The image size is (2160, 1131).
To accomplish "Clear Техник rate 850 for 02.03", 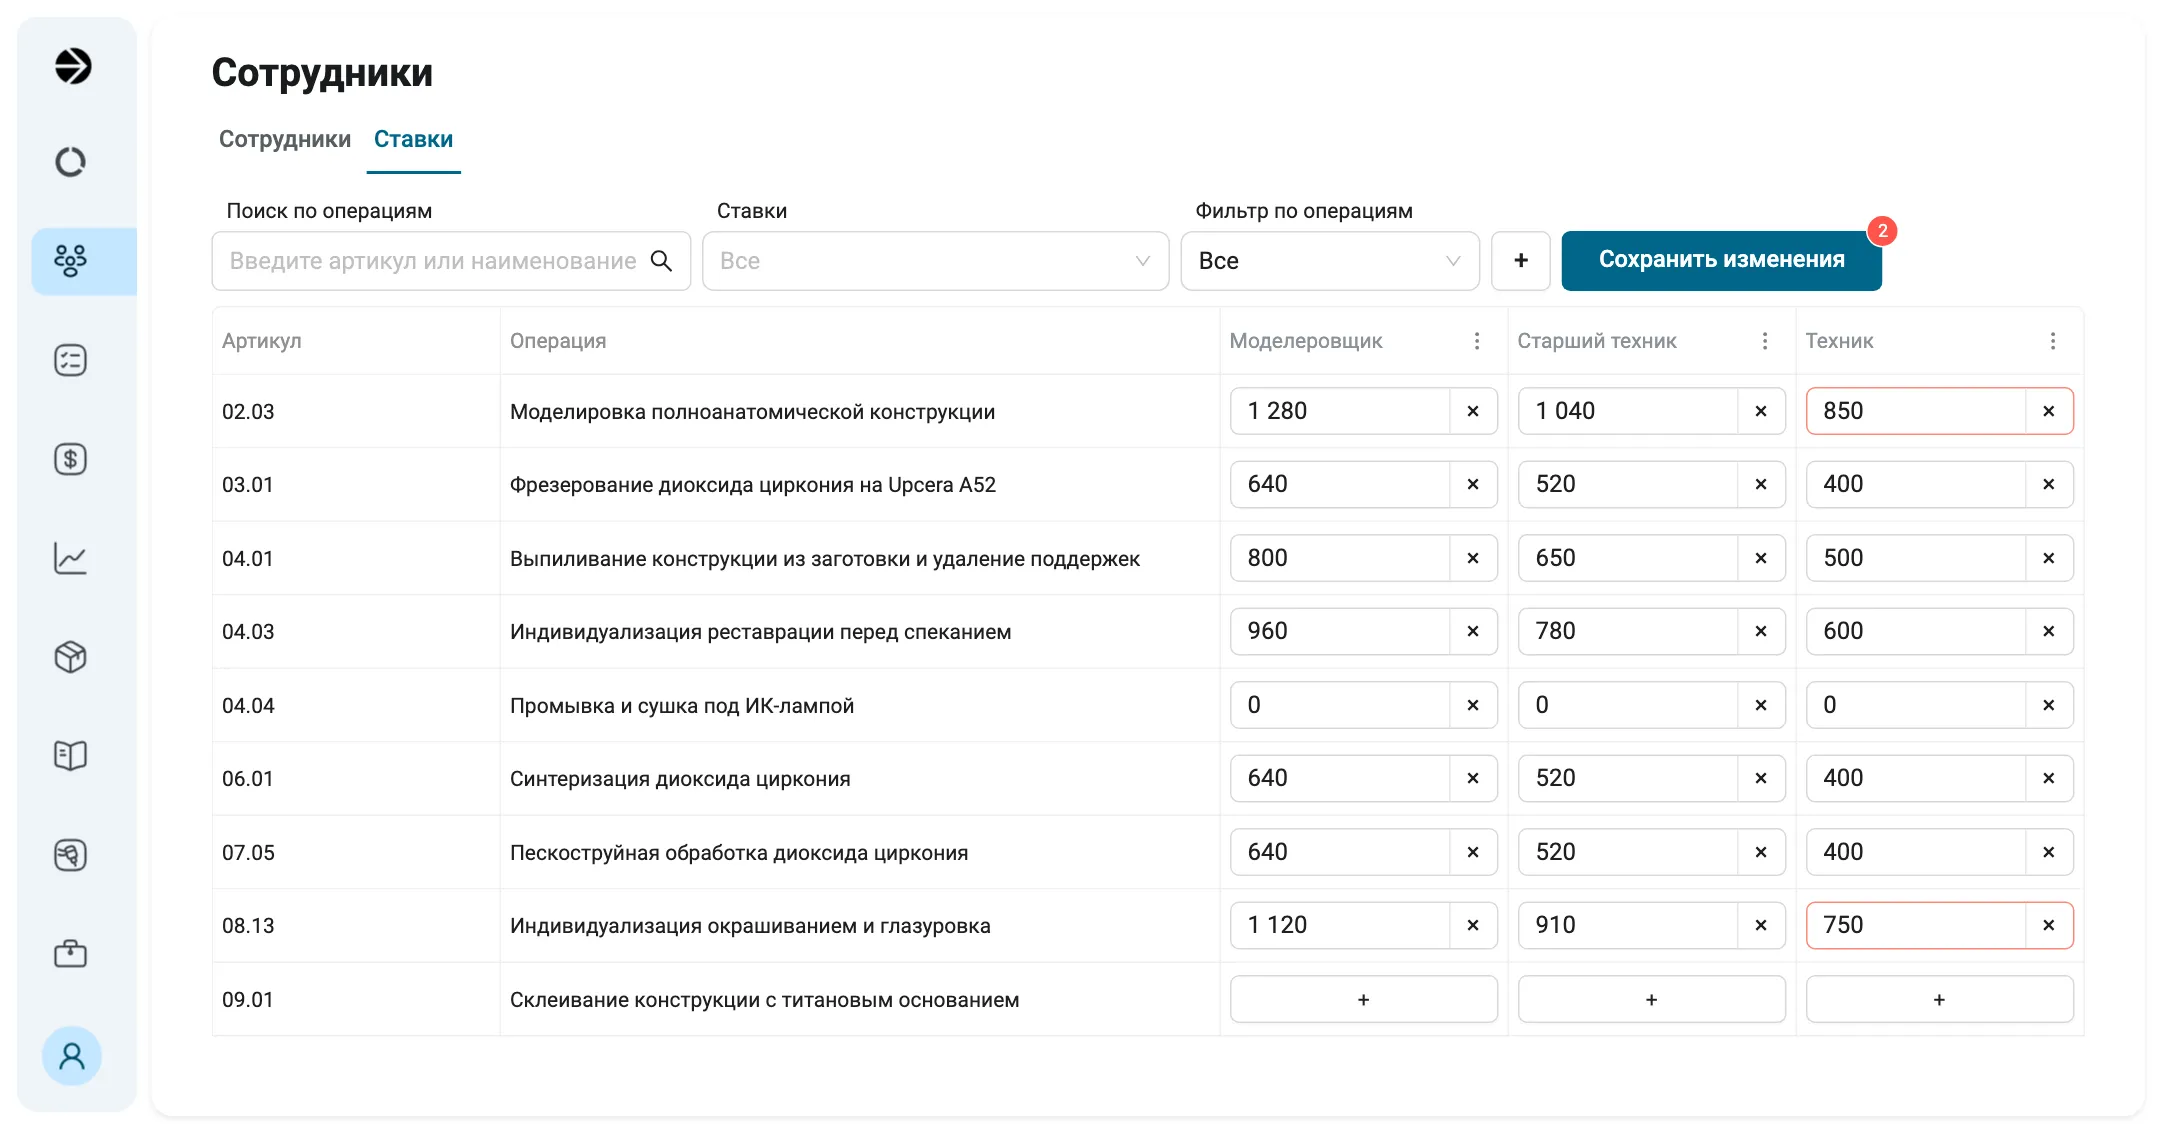I will 2049,411.
